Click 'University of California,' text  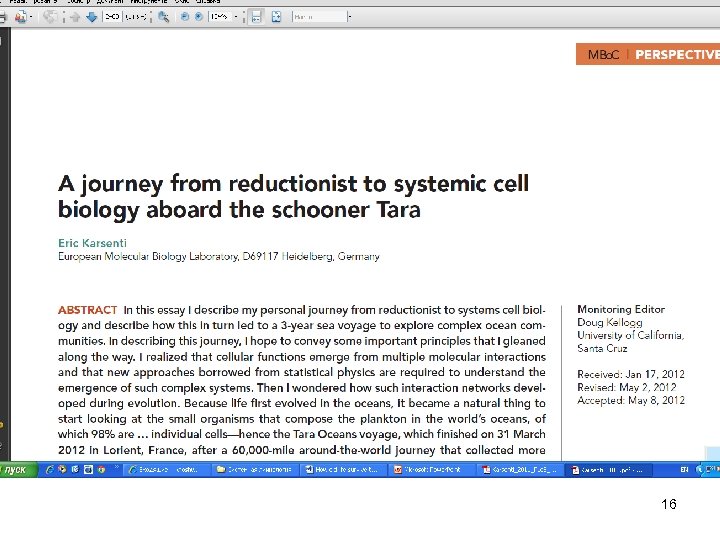[x=630, y=335]
